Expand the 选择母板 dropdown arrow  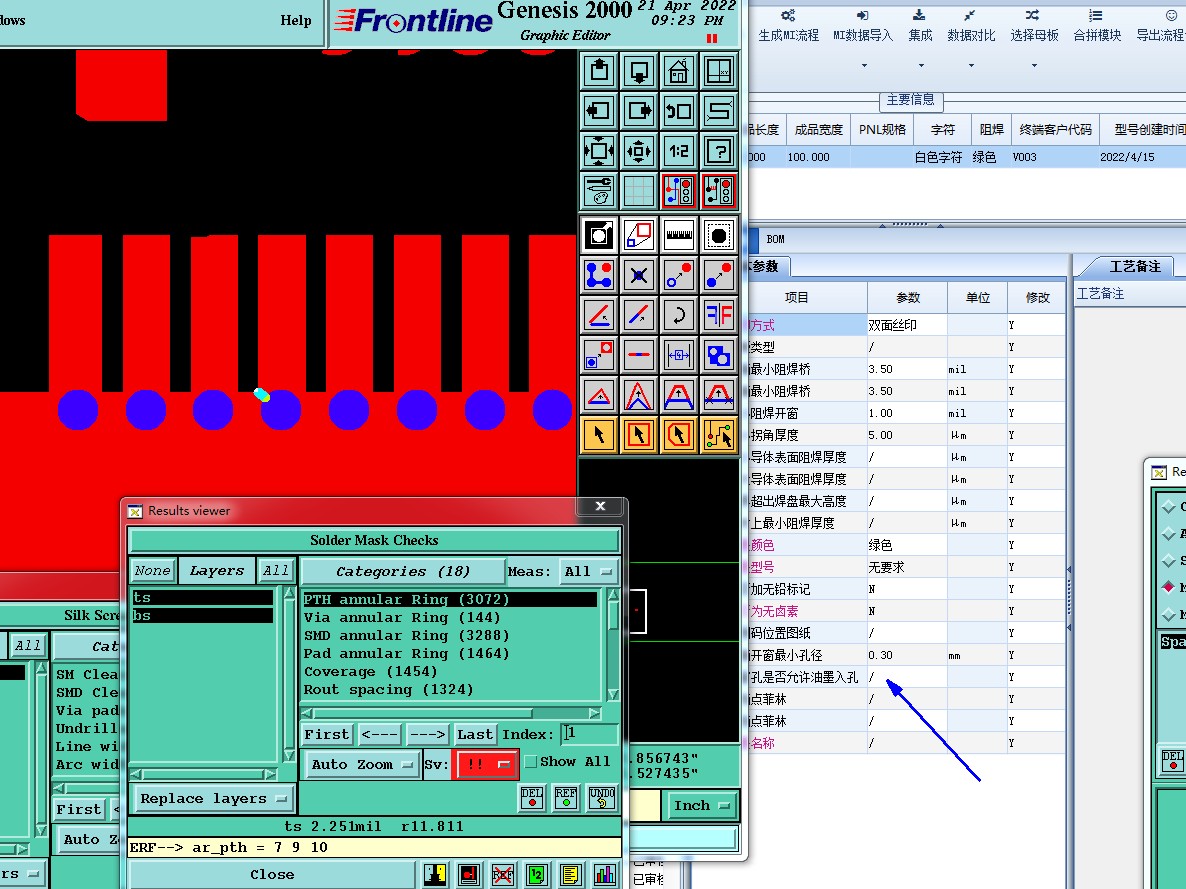tap(1034, 66)
